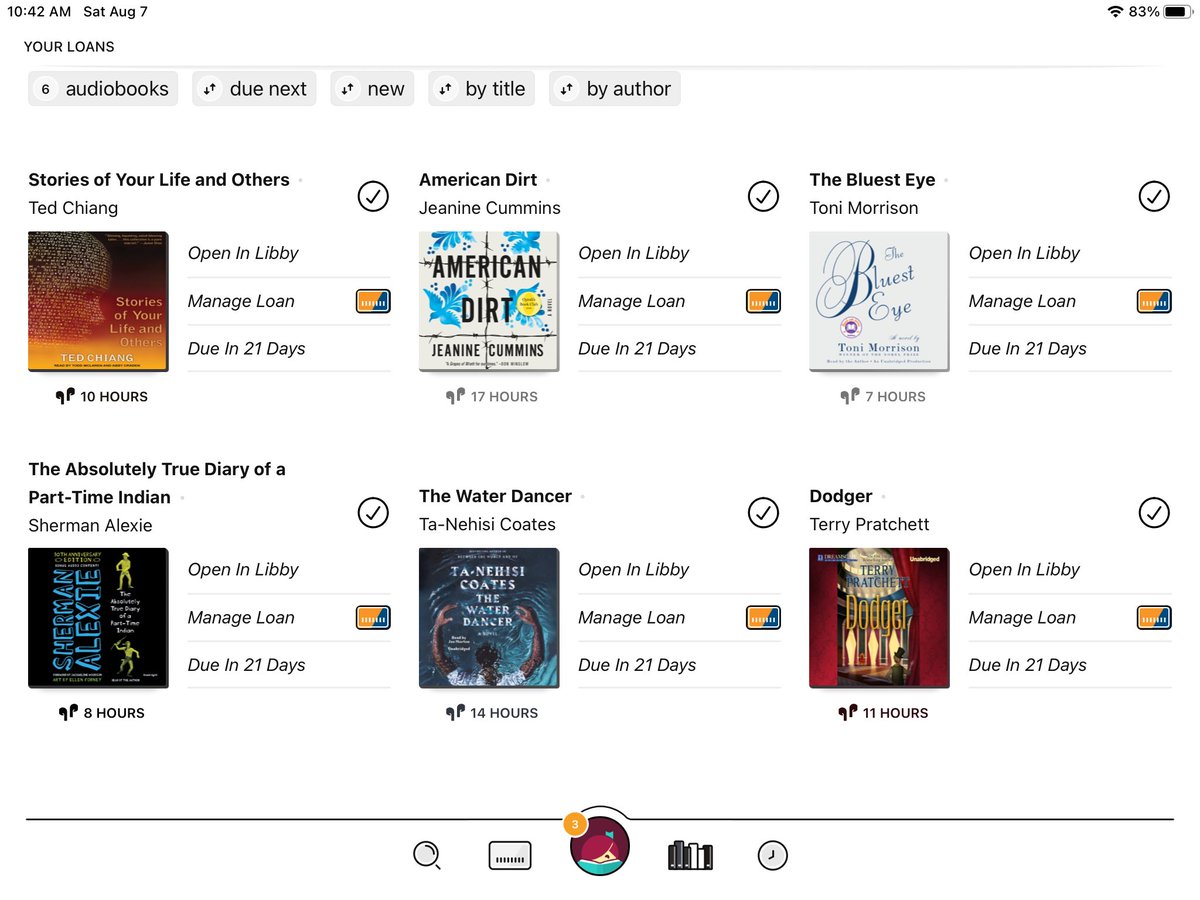Tap the Wi-Fi icon in status bar
1200x900 pixels.
click(1115, 12)
